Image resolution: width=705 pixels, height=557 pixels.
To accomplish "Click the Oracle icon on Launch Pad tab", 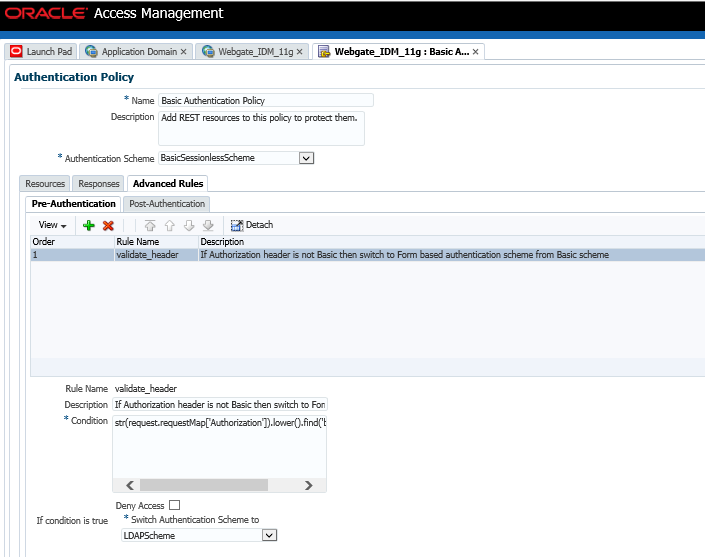I will click(16, 51).
